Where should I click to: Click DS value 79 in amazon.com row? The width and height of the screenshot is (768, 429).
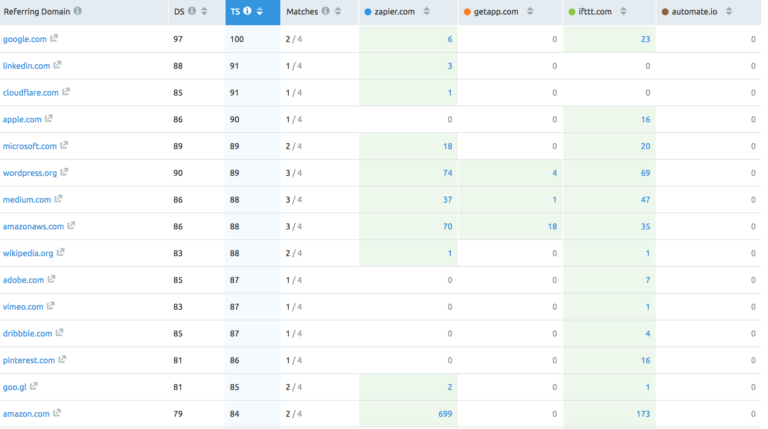coord(178,414)
